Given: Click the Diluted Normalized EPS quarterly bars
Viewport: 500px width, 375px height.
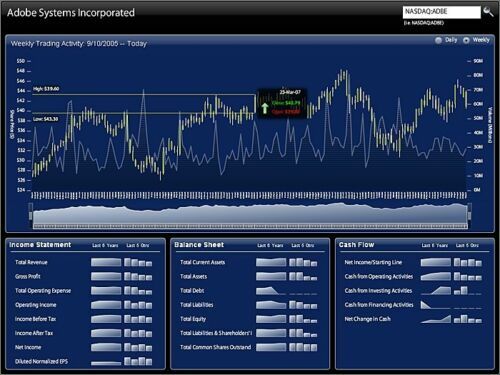Looking at the screenshot, I should tap(138, 361).
